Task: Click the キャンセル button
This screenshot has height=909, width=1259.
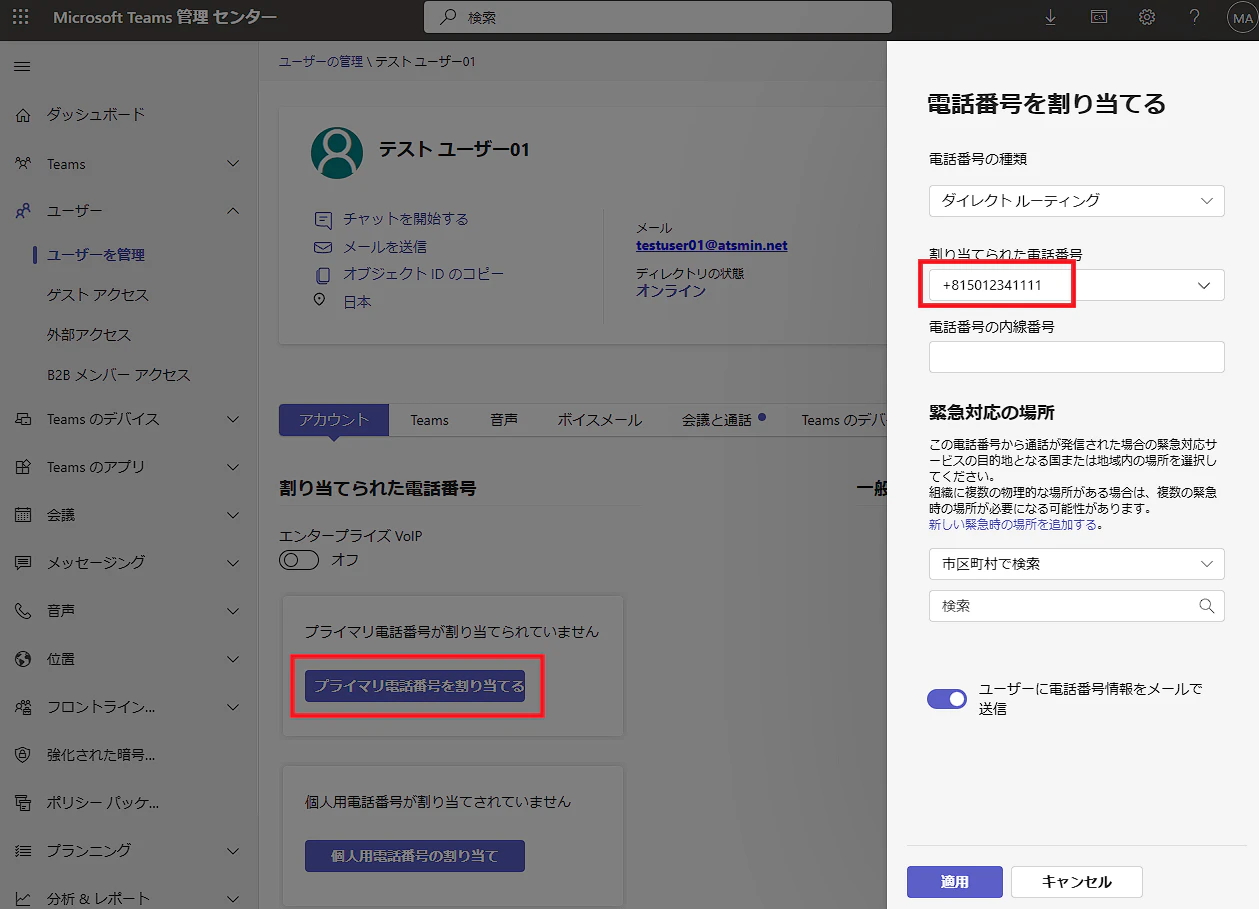Action: (x=1077, y=882)
